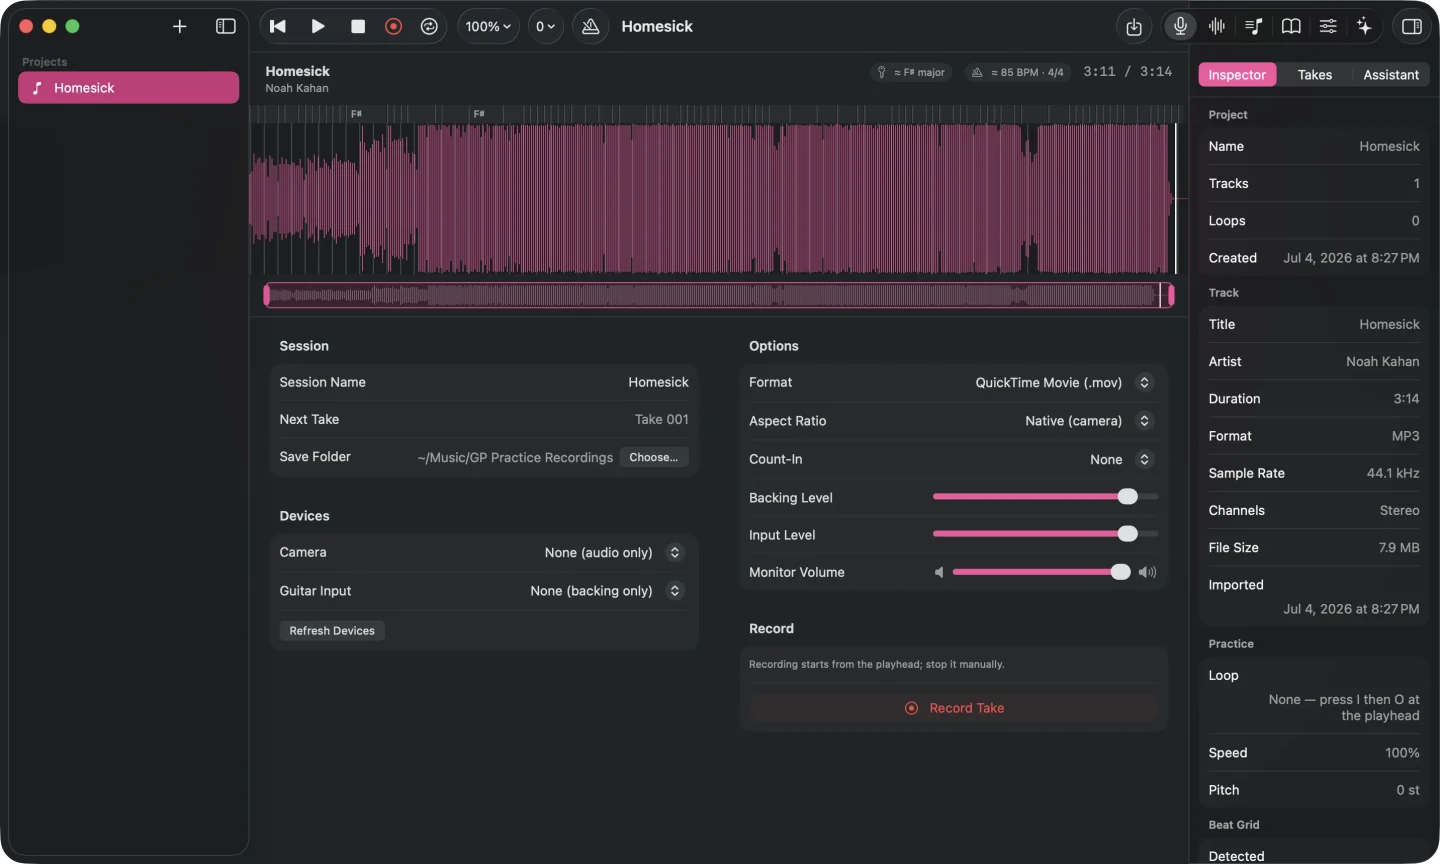Click the import download icon

pyautogui.click(x=1134, y=27)
